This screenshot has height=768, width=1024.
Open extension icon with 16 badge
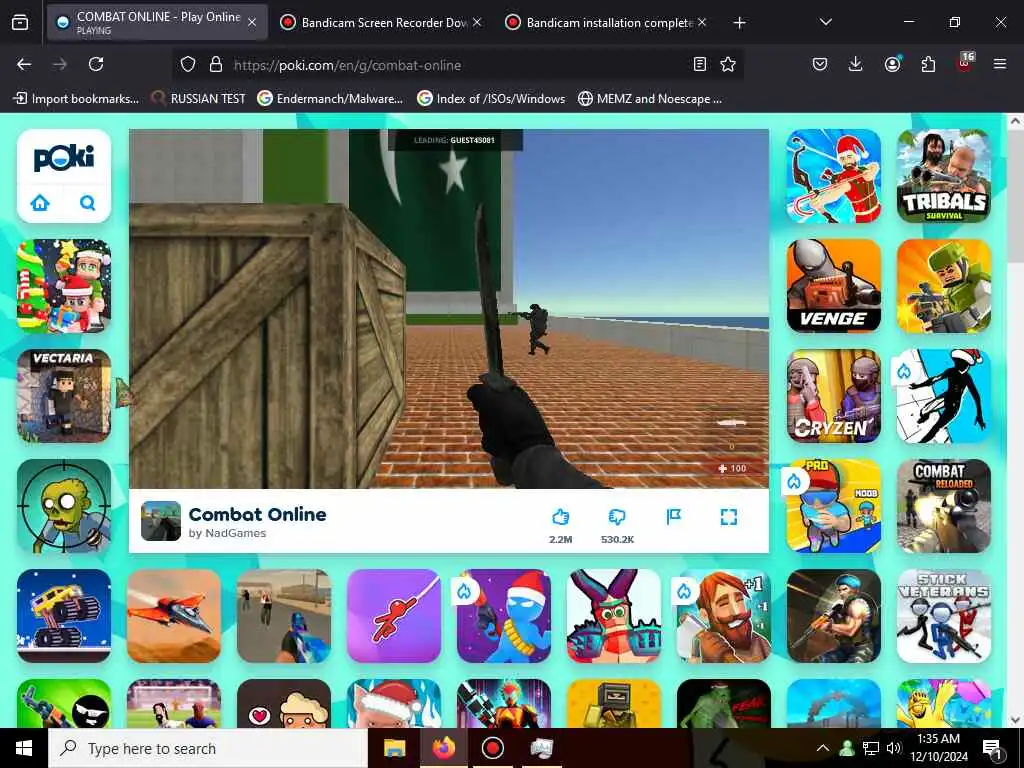coord(965,63)
